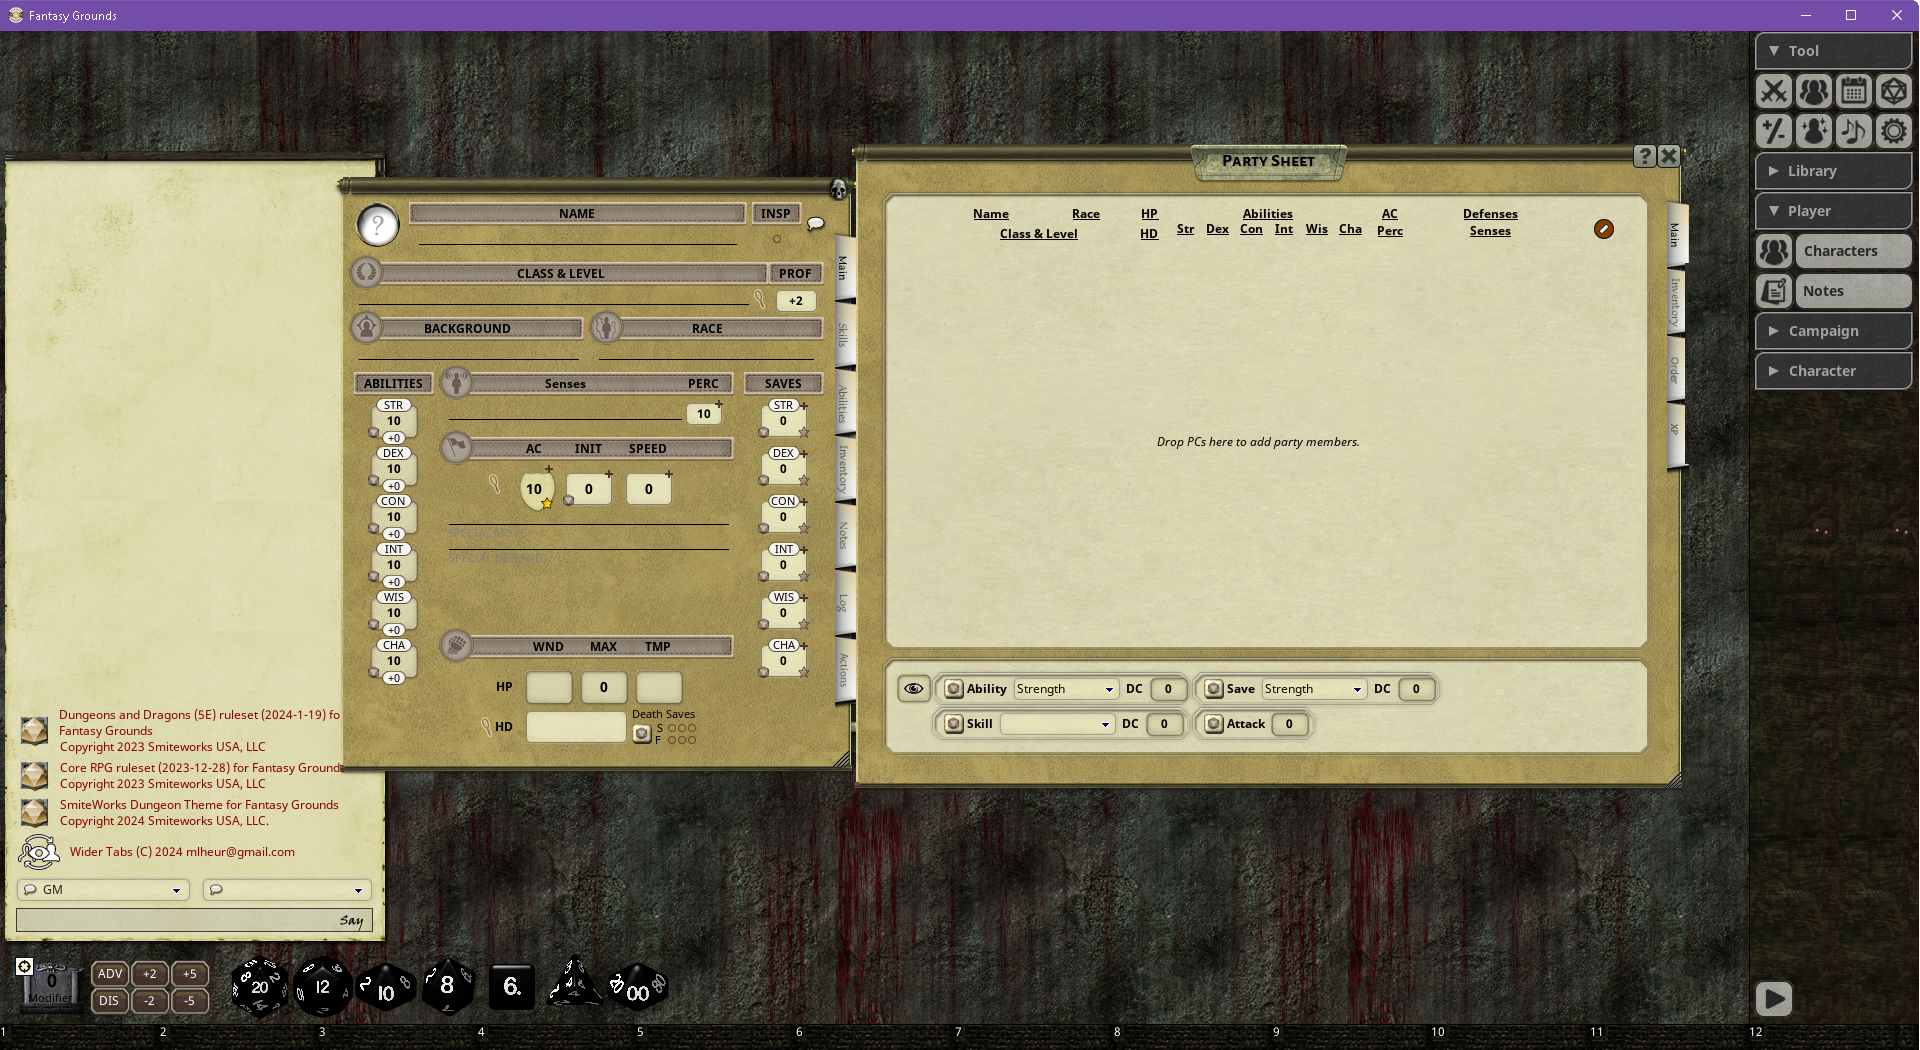Click the Party Sheet help question-mark icon
1920x1050 pixels.
click(1645, 156)
